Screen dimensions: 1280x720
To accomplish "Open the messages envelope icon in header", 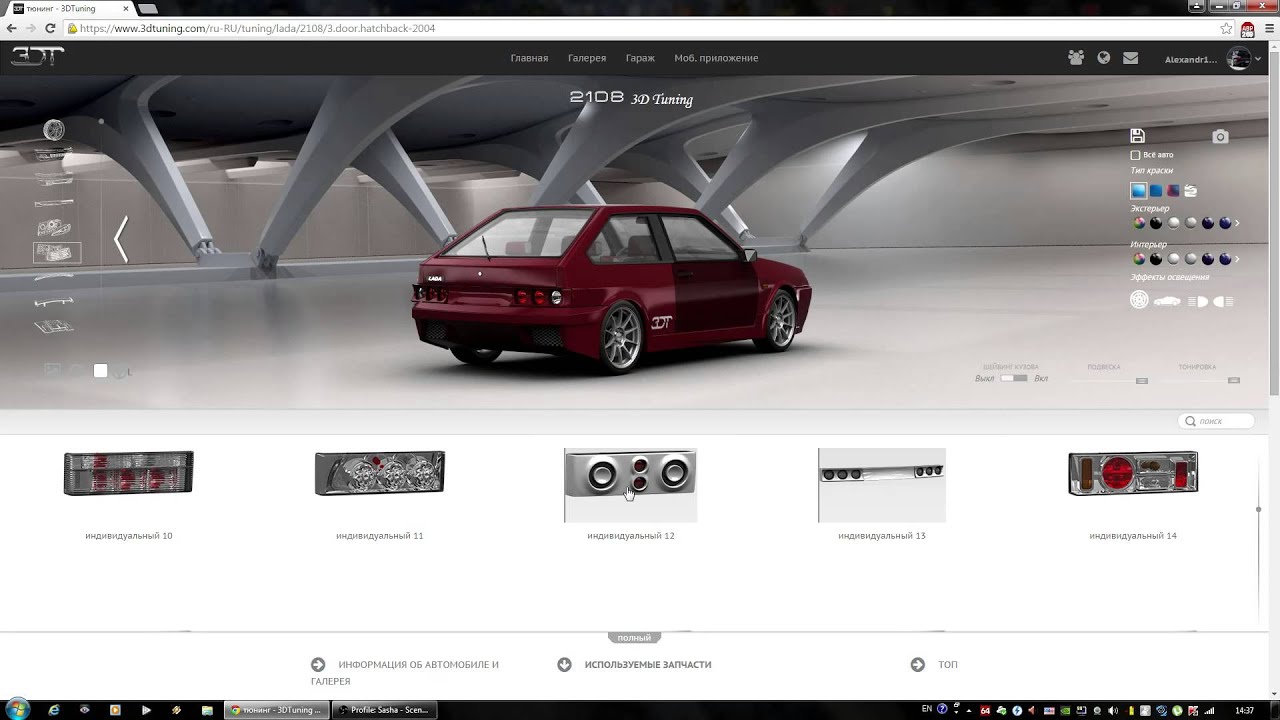I will click(x=1130, y=58).
